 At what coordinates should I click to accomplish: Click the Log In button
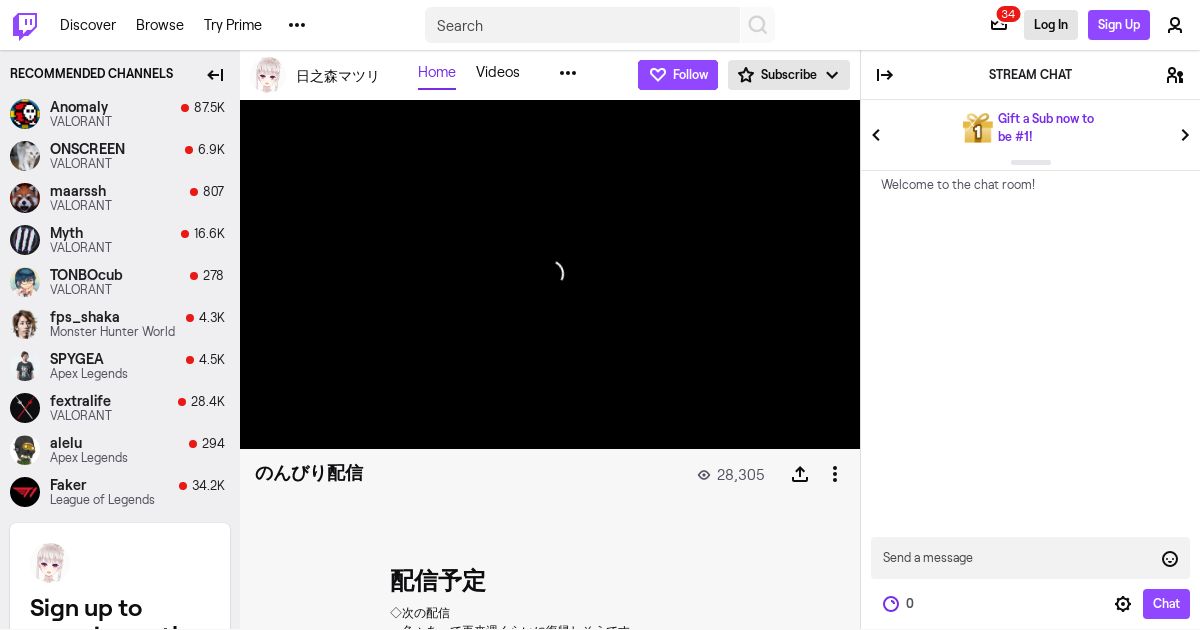coord(1051,25)
